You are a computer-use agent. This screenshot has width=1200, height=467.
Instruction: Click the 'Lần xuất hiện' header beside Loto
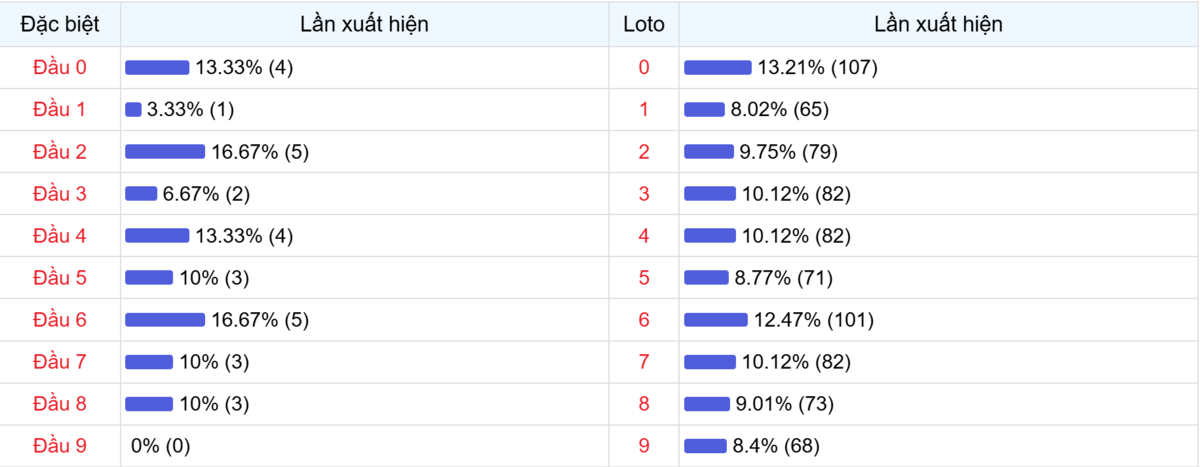(x=938, y=24)
